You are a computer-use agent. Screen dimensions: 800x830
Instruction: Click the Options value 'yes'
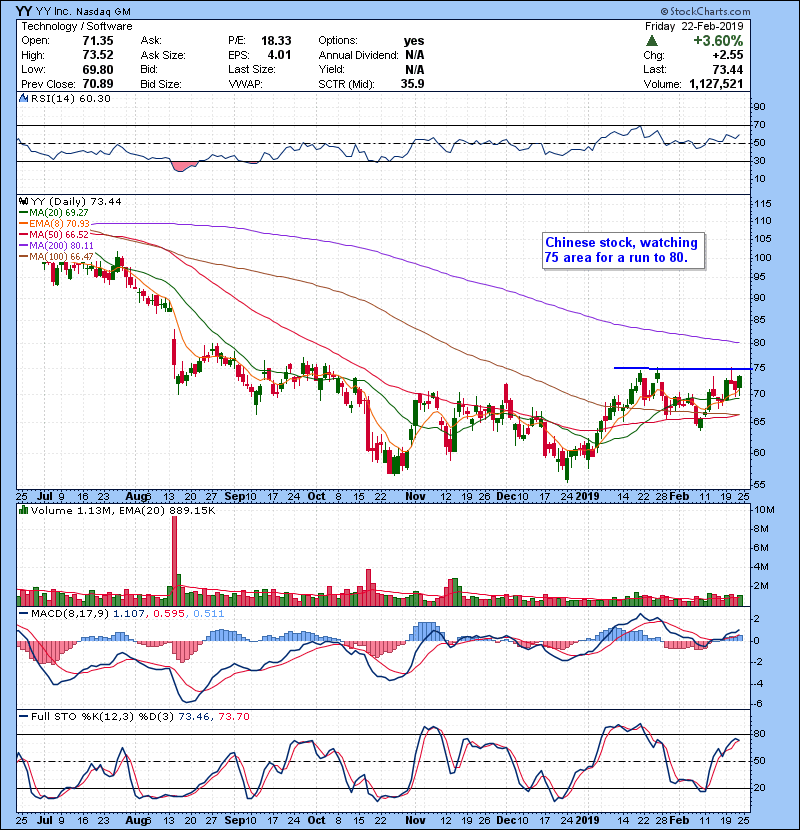click(414, 41)
